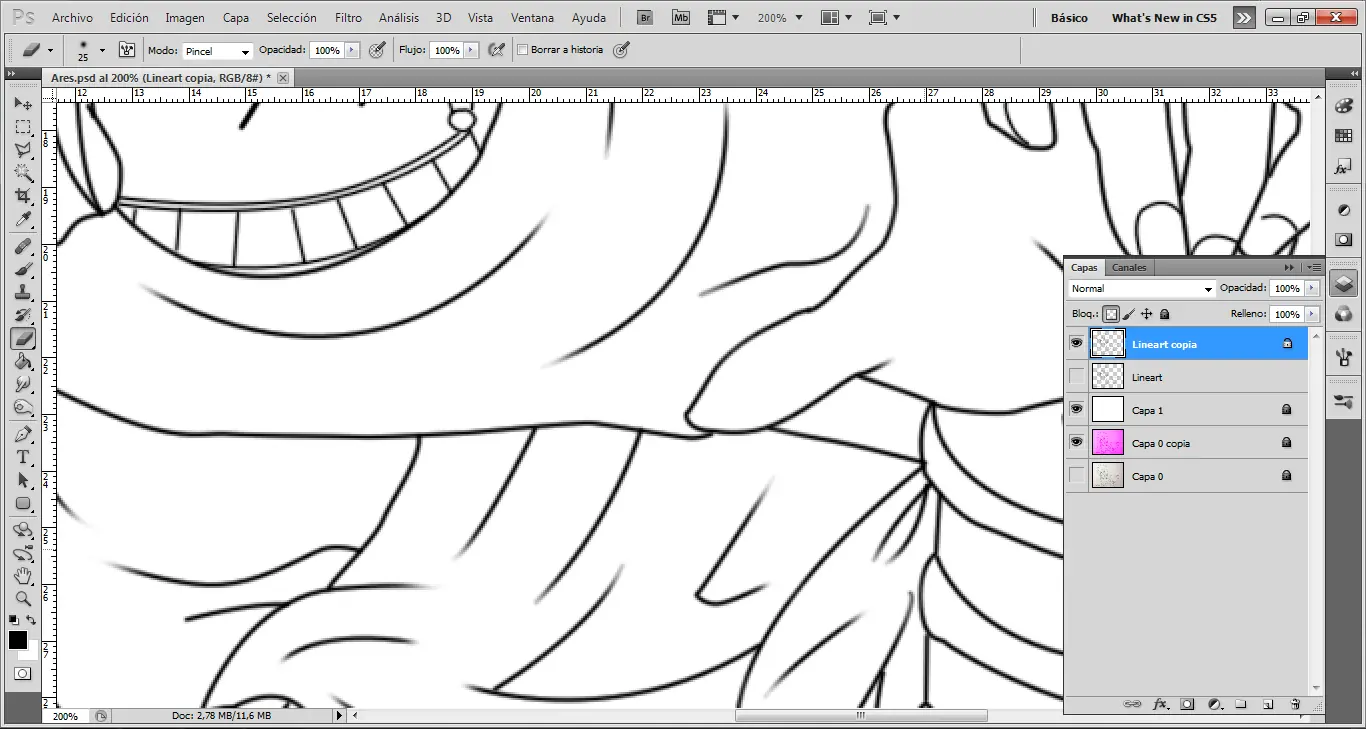Select the Magic Wand tool

pyautogui.click(x=23, y=173)
